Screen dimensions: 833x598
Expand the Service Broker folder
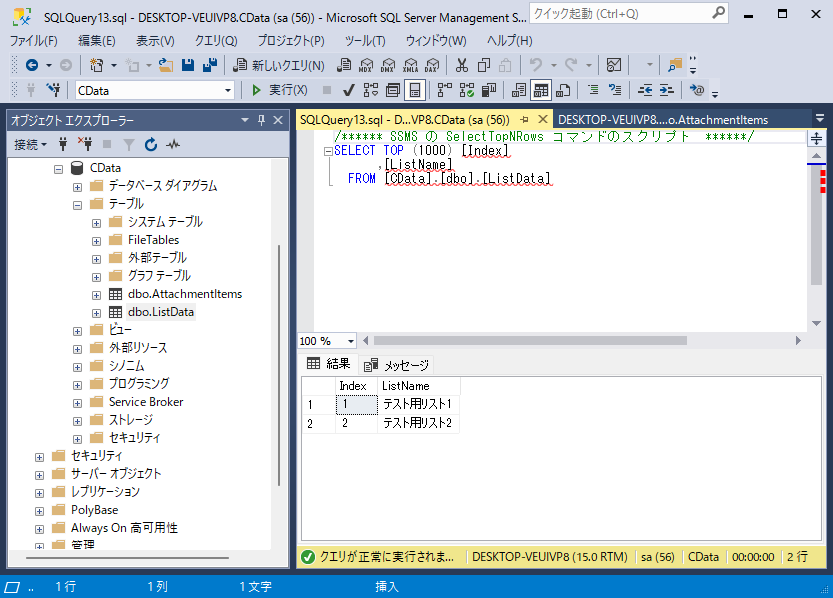[x=78, y=403]
